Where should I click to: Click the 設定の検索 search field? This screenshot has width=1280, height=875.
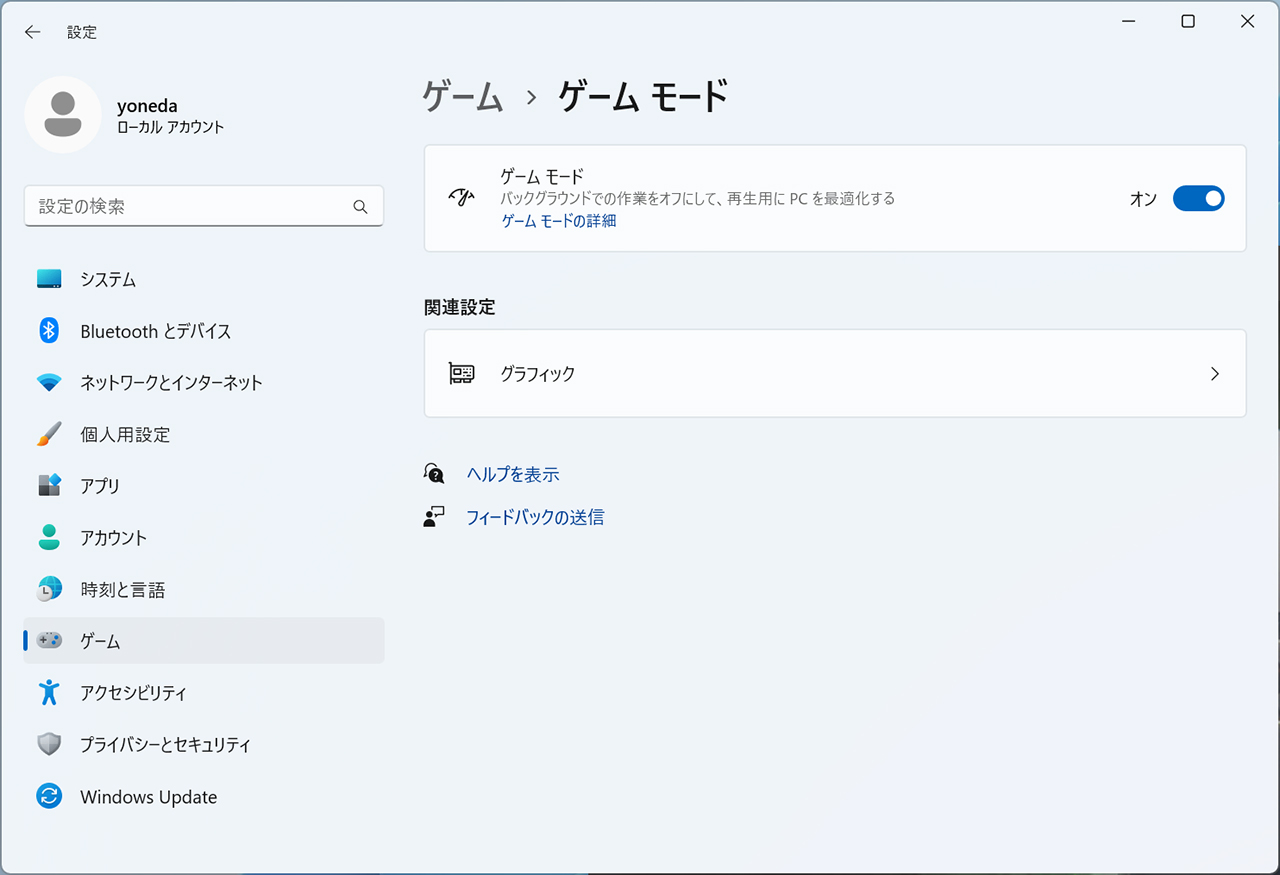190,207
